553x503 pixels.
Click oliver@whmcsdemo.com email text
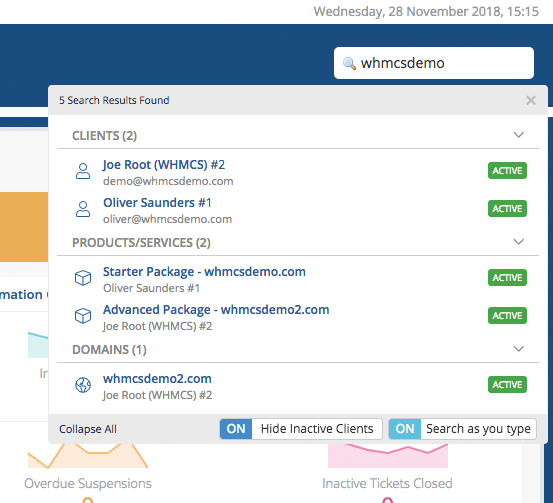pyautogui.click(x=168, y=219)
